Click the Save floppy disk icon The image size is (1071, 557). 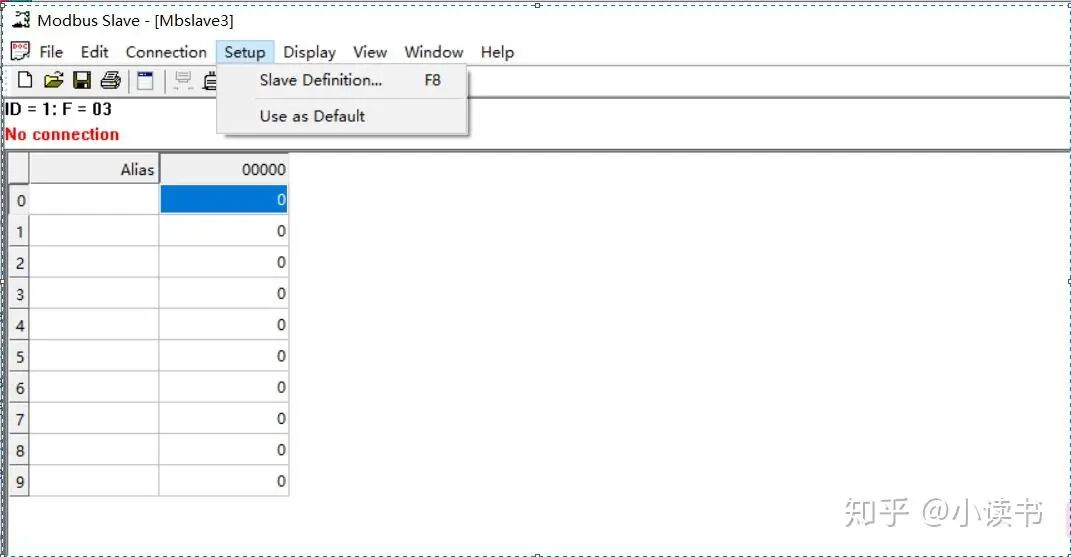[x=82, y=80]
